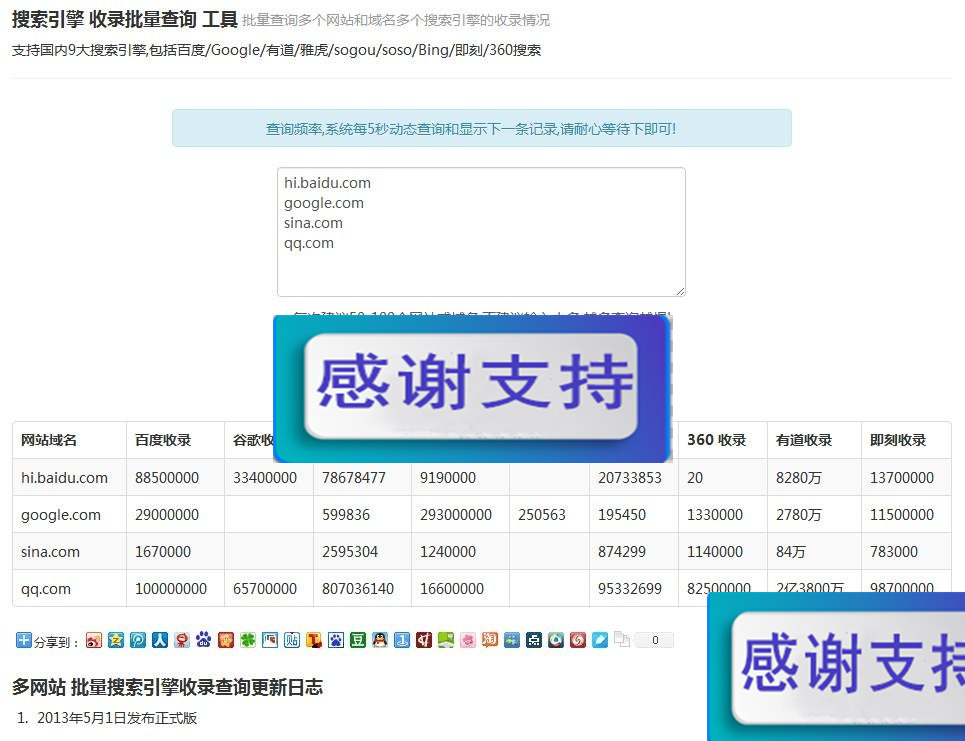
Task: Click the bare blue Baidu paw share icon
Action: click(x=204, y=640)
